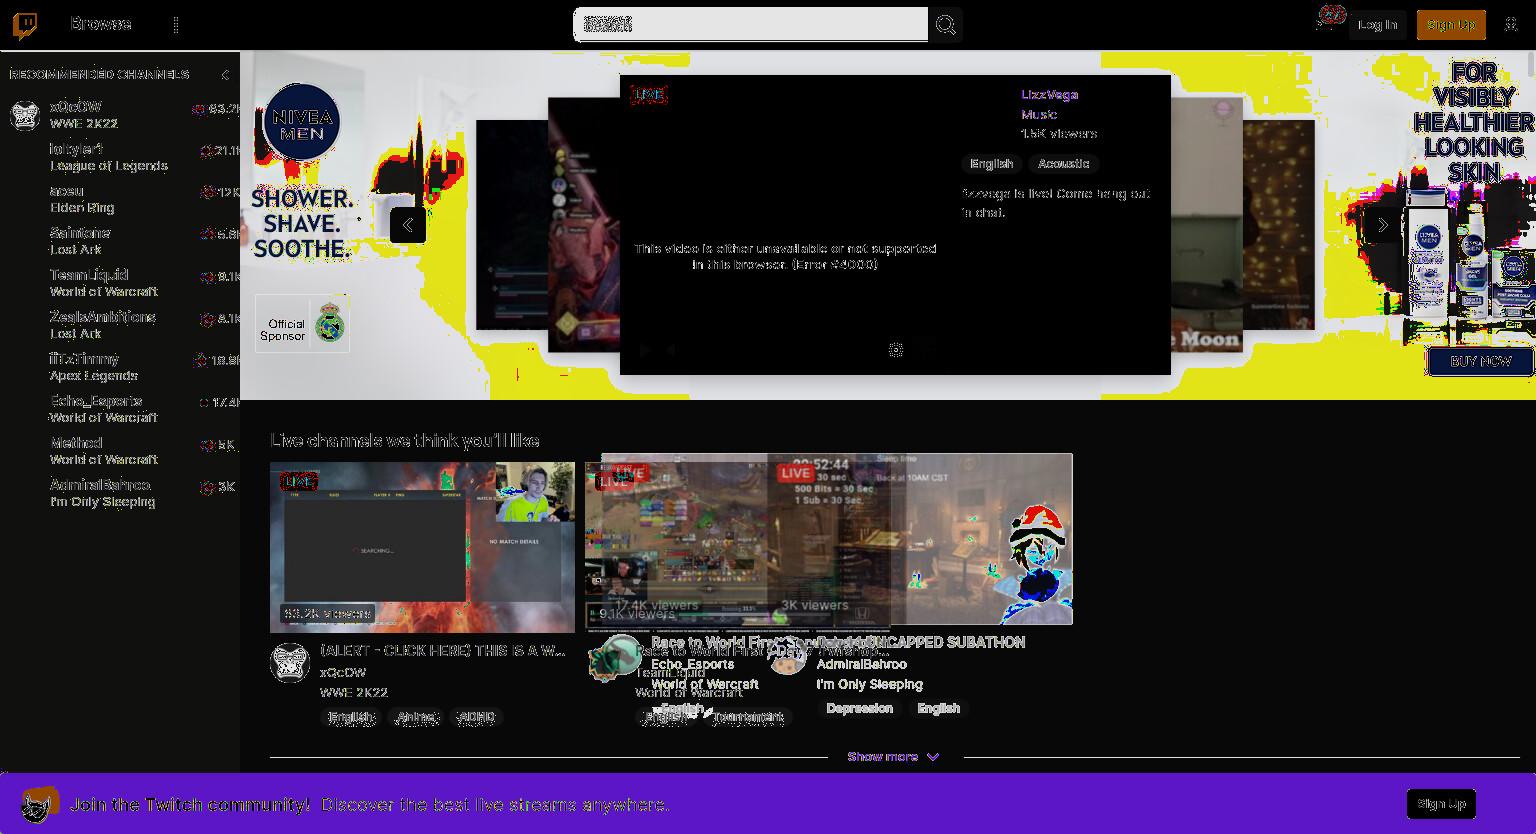1536x834 pixels.
Task: Click the Log In button
Action: pos(1378,25)
